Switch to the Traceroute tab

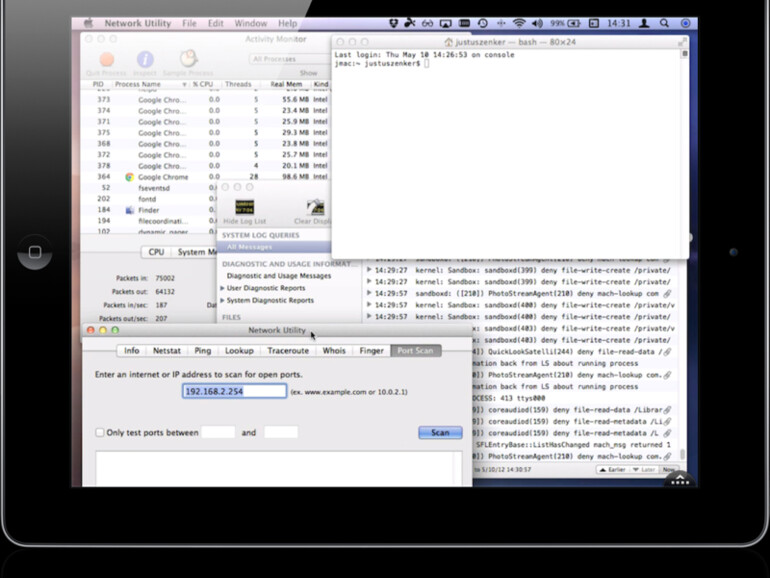pyautogui.click(x=288, y=351)
